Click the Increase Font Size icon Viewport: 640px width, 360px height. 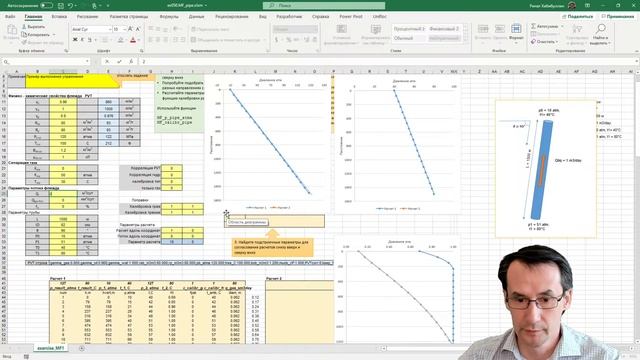(130, 29)
